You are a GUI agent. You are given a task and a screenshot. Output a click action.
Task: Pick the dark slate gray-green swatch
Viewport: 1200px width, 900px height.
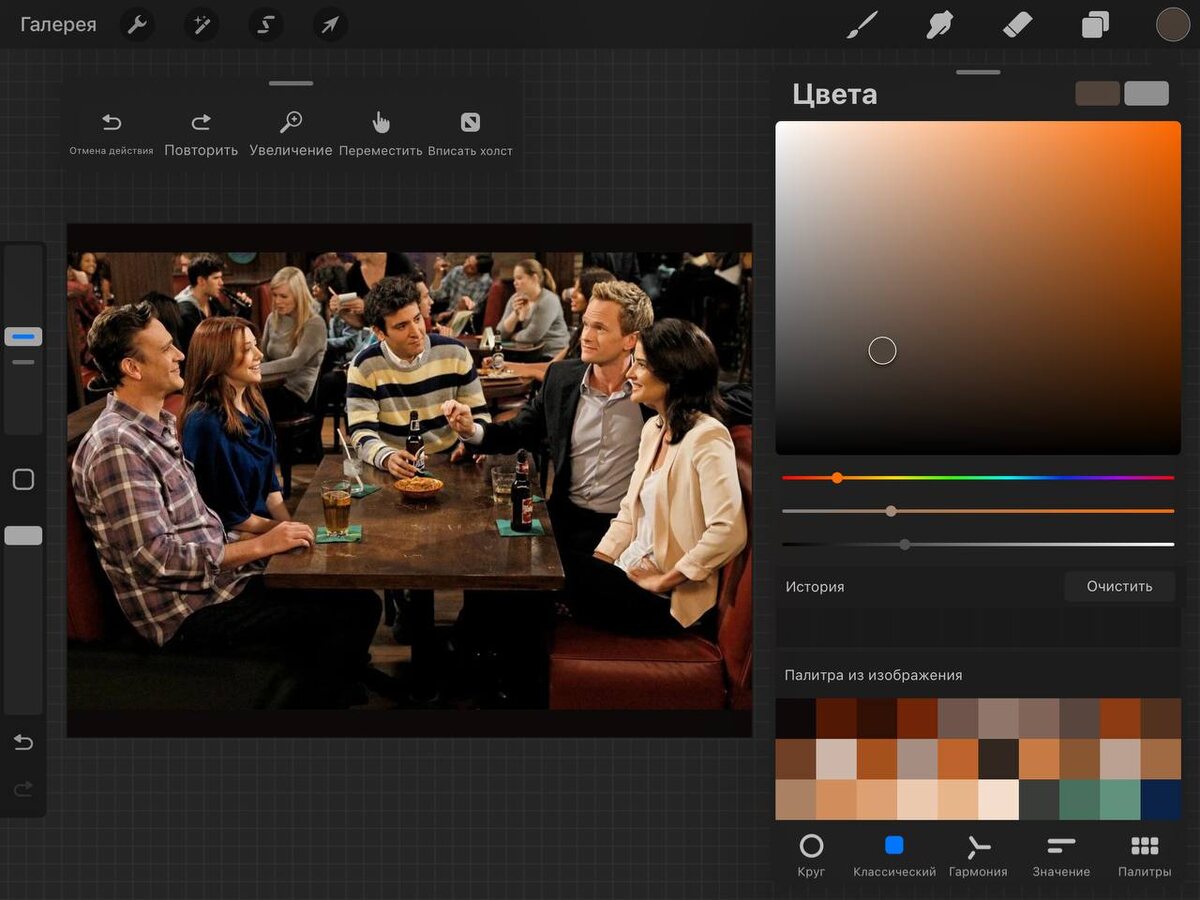tap(1039, 800)
